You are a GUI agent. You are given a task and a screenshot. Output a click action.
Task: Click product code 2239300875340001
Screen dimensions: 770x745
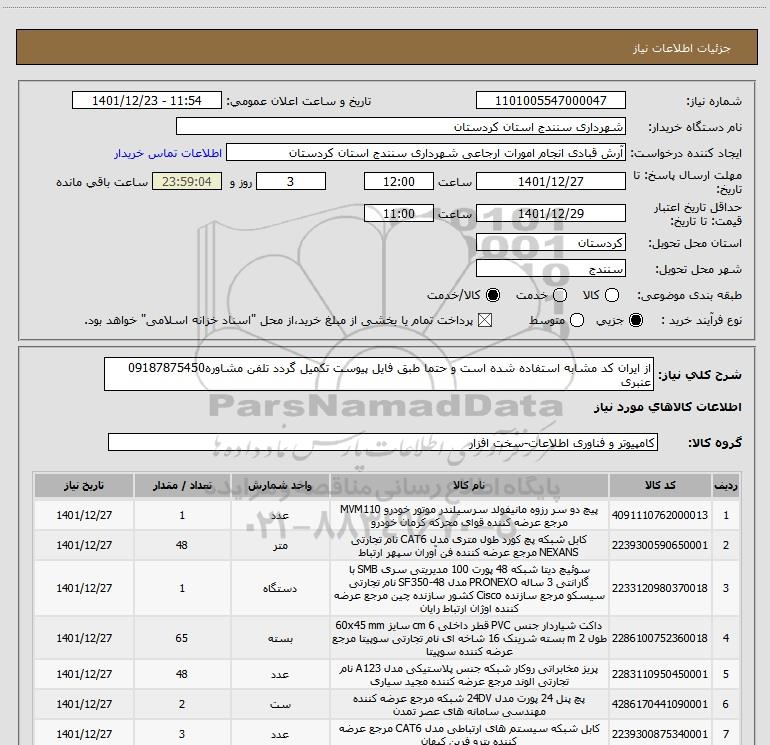coord(660,734)
